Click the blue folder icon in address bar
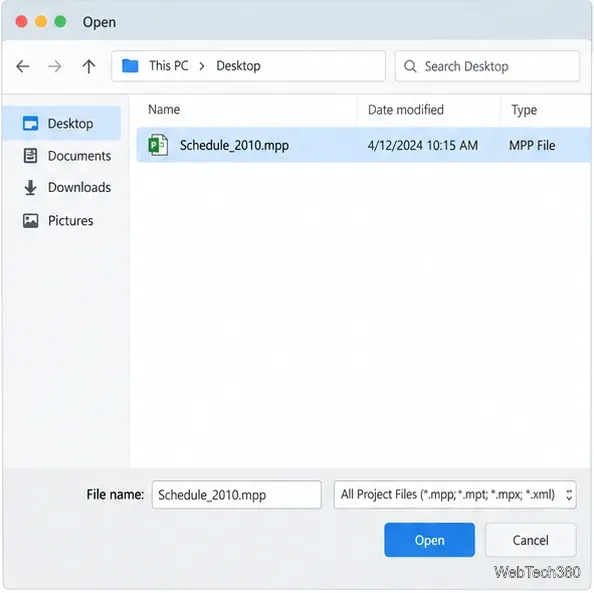The width and height of the screenshot is (594, 593). pyautogui.click(x=130, y=66)
